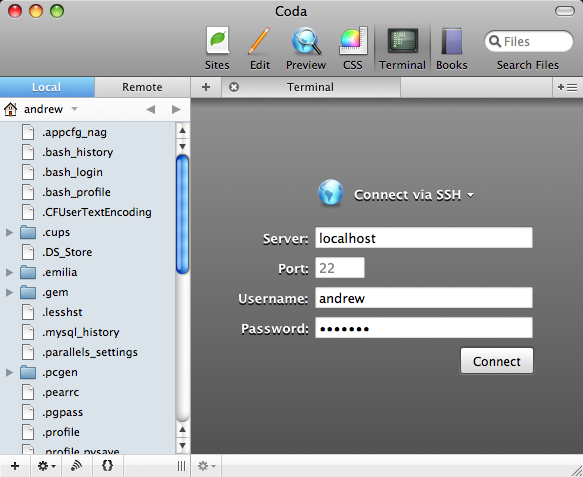The height and width of the screenshot is (477, 583).
Task: Open the Sites view
Action: [x=217, y=48]
